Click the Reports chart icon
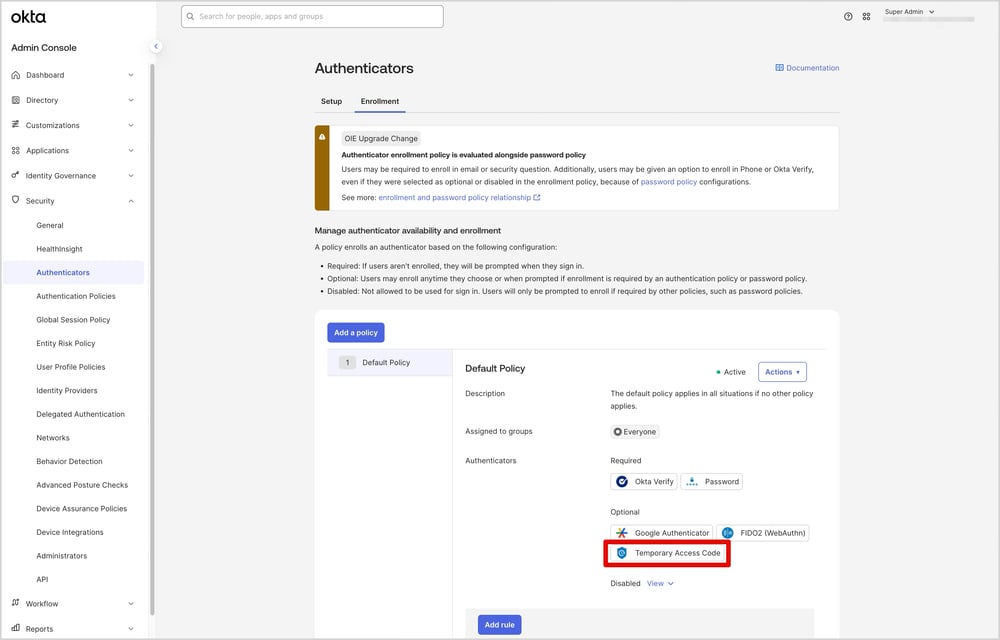The height and width of the screenshot is (640, 1000). [15, 629]
